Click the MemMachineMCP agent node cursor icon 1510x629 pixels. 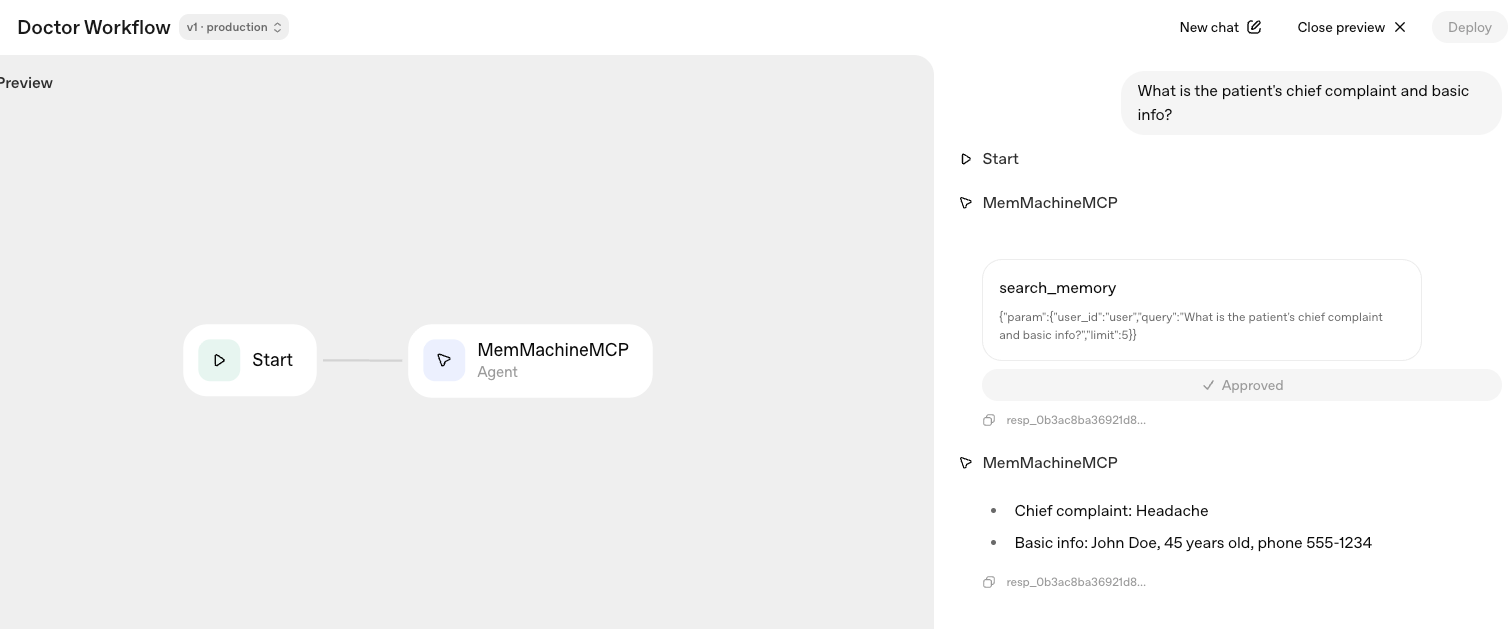click(x=444, y=360)
